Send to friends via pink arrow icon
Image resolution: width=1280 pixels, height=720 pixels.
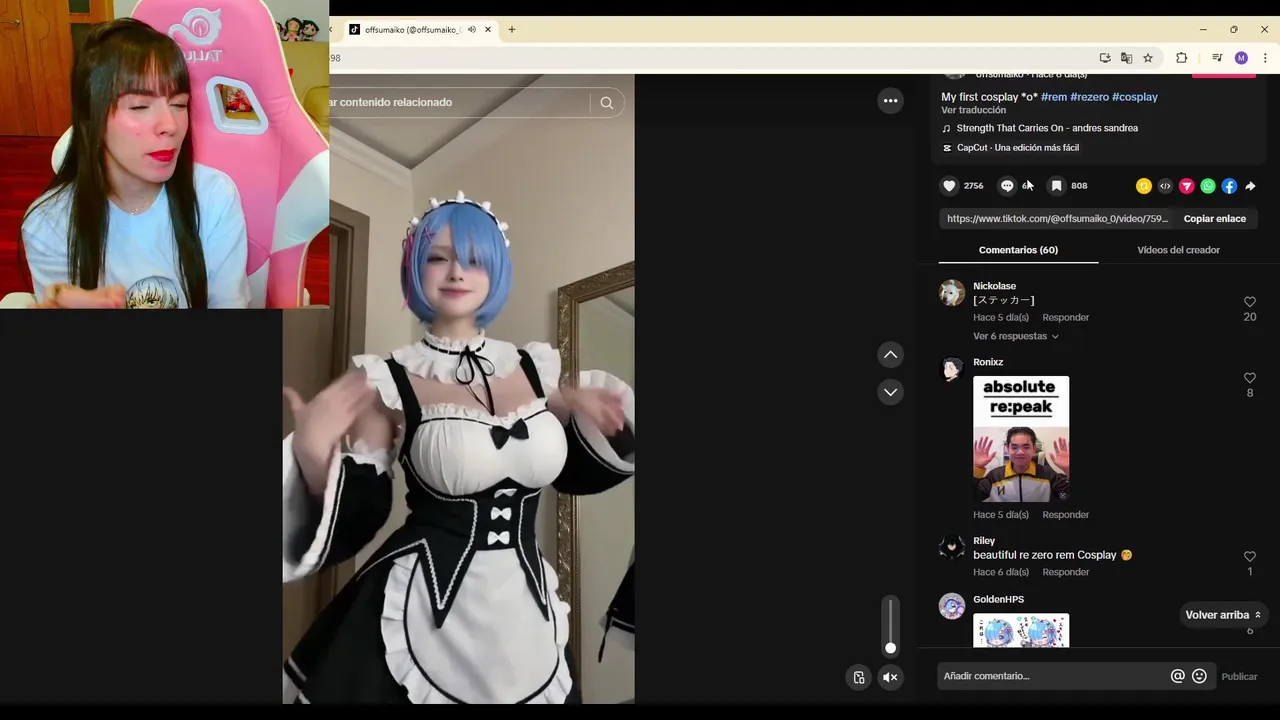click(1187, 186)
